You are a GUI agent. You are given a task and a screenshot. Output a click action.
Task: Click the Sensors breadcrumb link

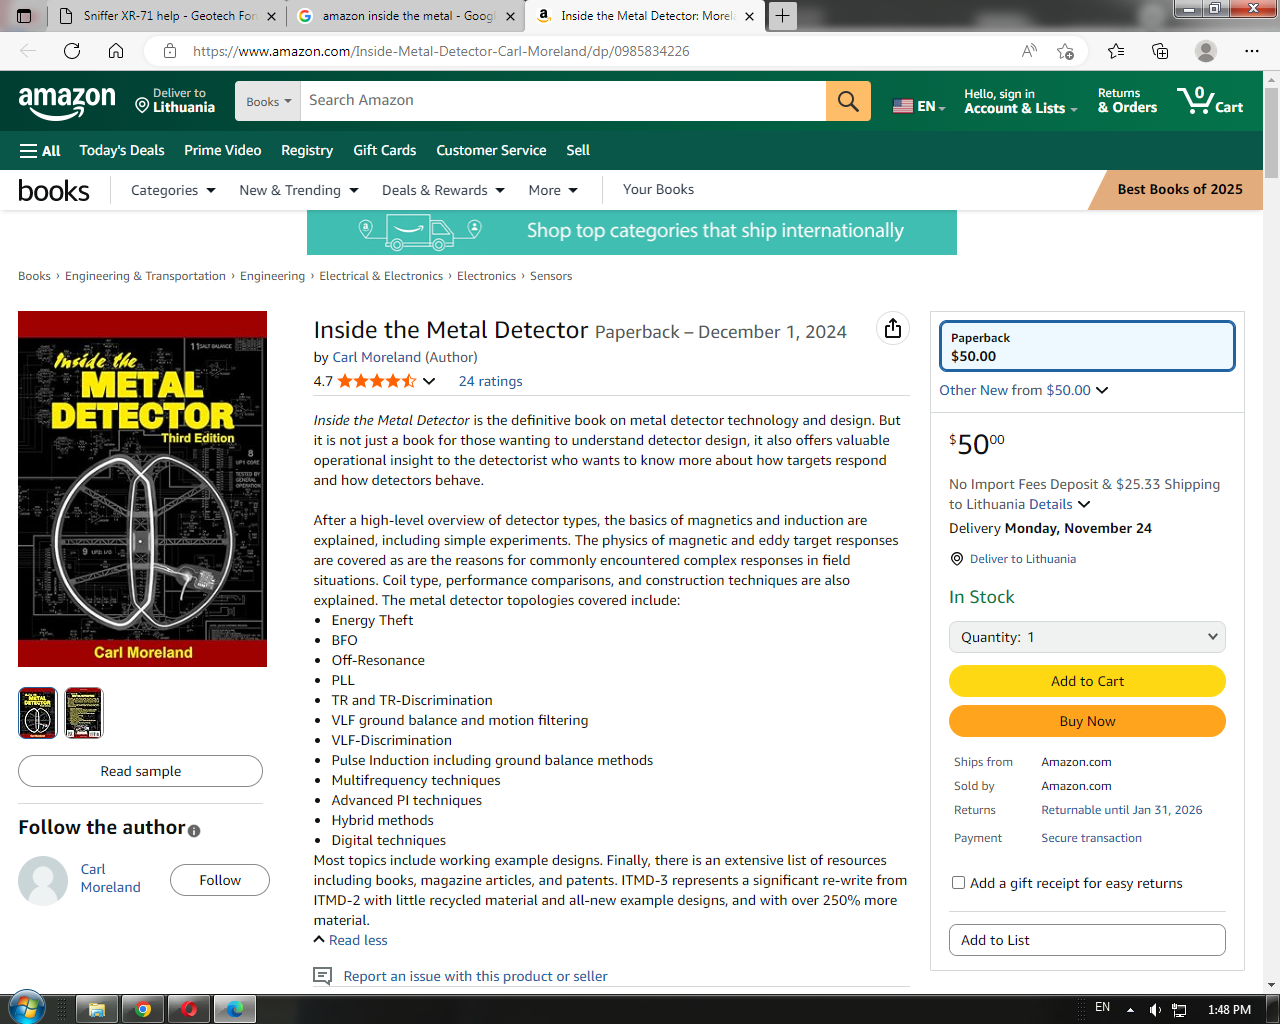(551, 276)
